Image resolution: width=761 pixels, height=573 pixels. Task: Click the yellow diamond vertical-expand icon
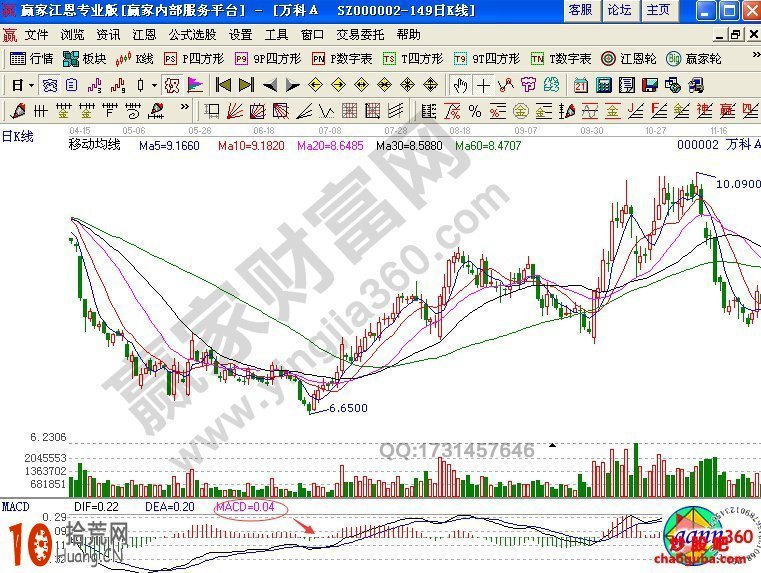click(x=430, y=85)
